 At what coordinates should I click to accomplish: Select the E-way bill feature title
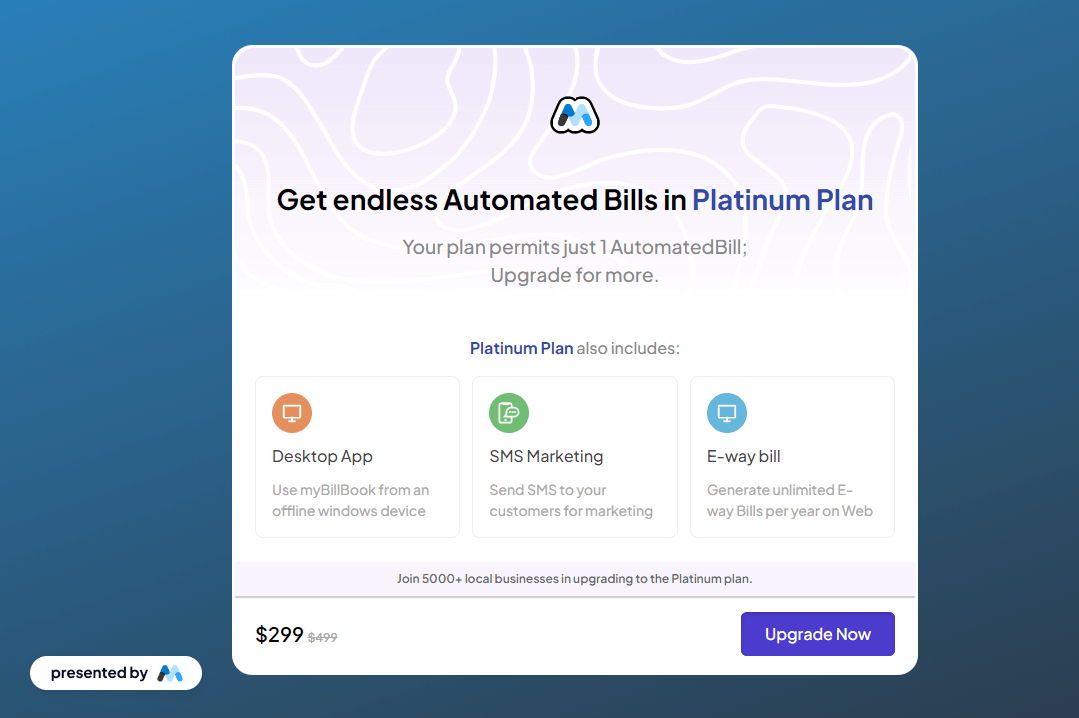[743, 456]
